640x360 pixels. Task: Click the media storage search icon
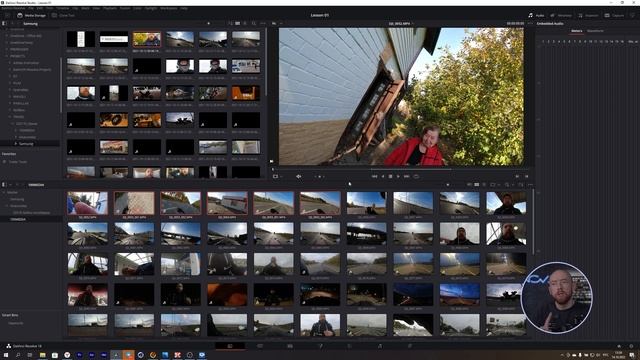click(x=254, y=24)
